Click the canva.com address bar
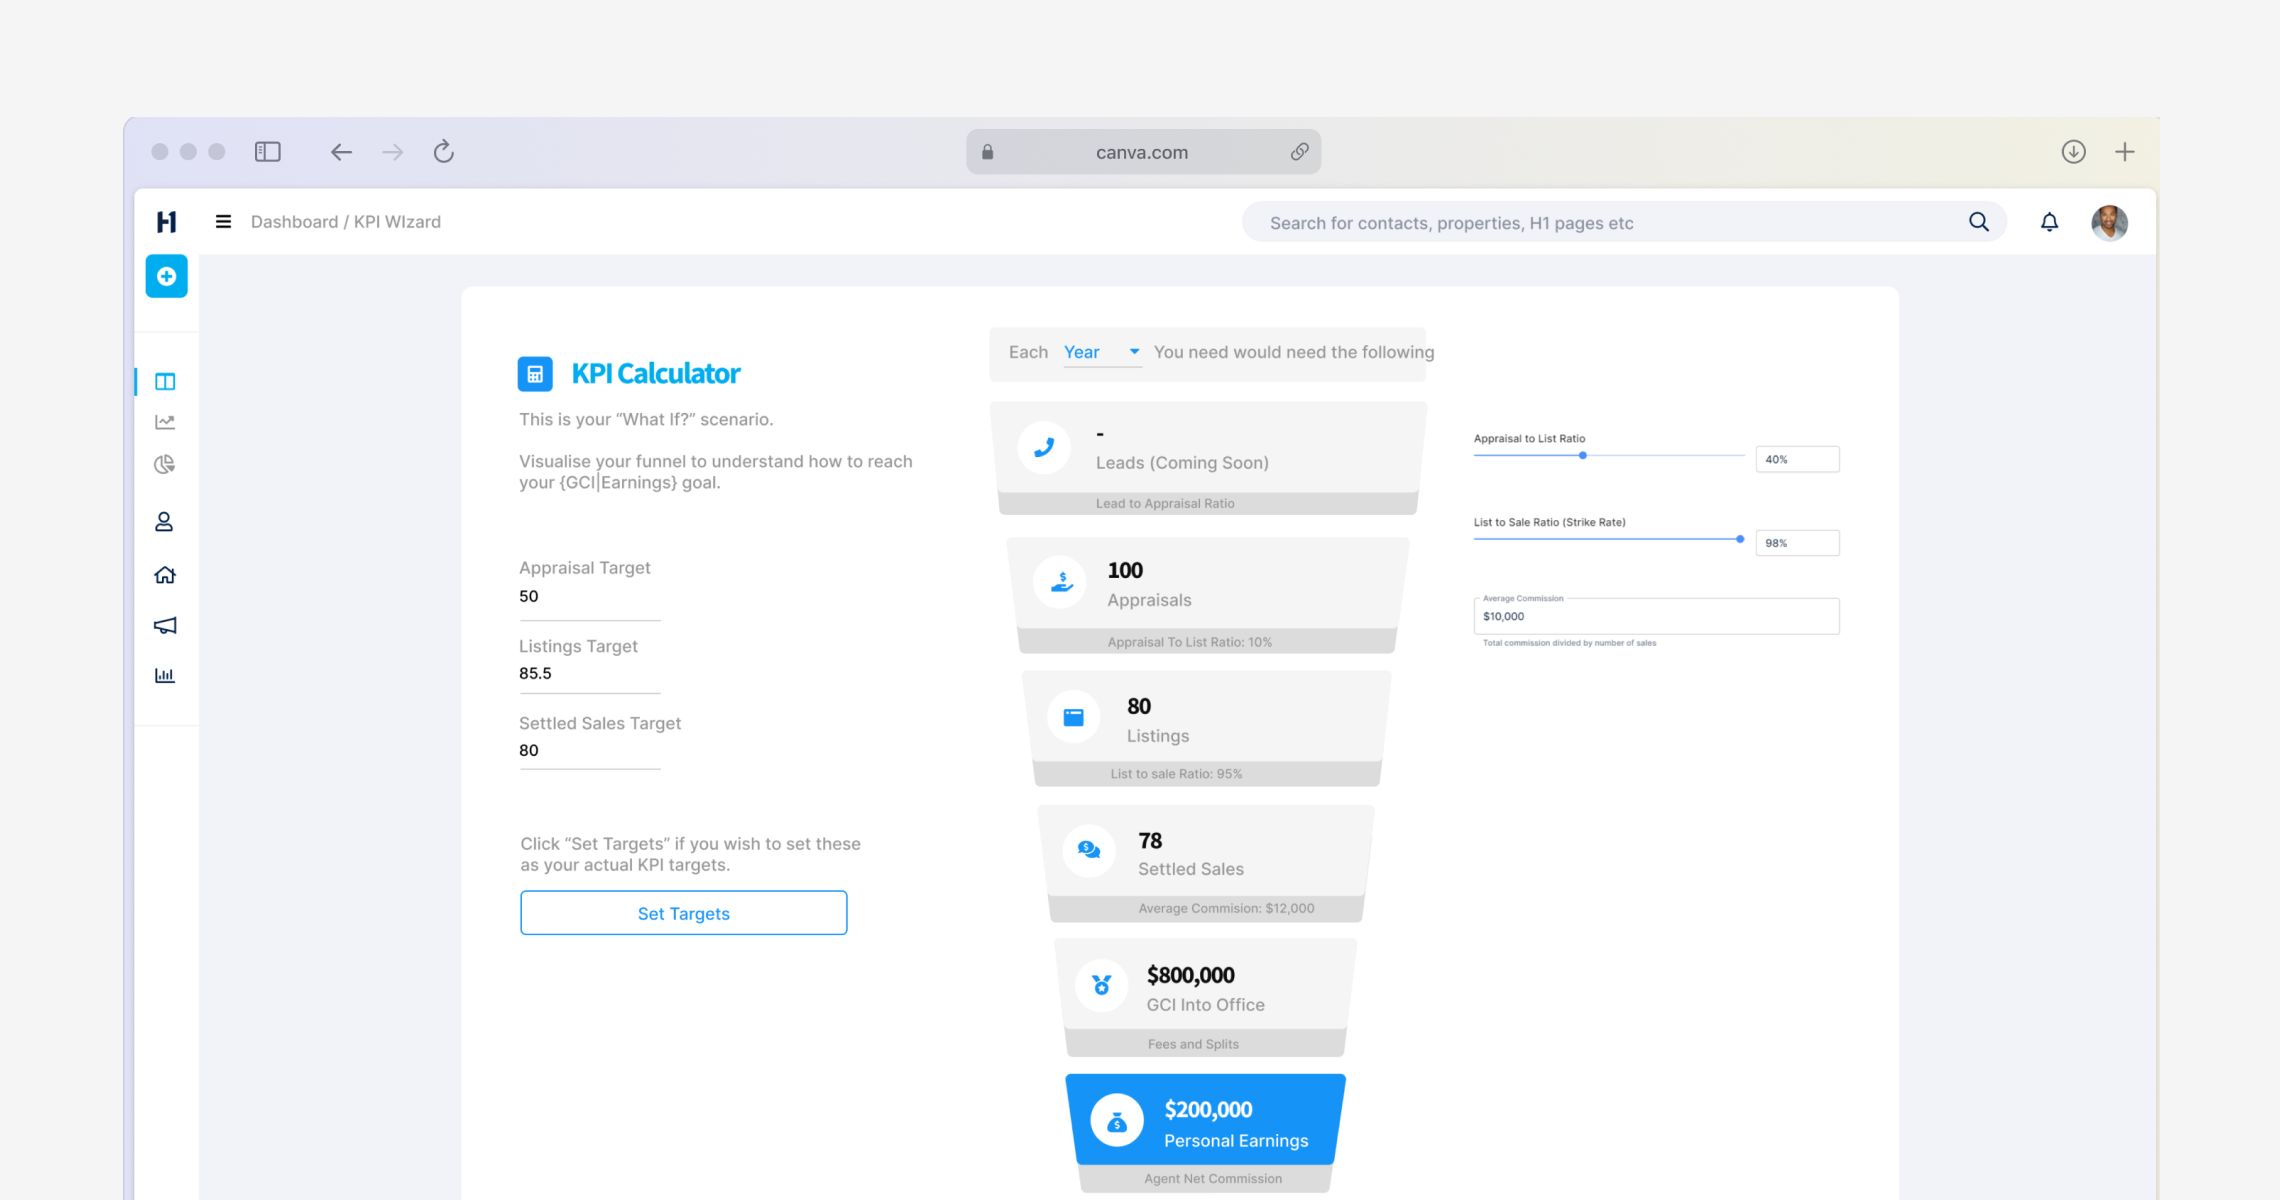Screen dimensions: 2280x1200 click(x=1143, y=152)
